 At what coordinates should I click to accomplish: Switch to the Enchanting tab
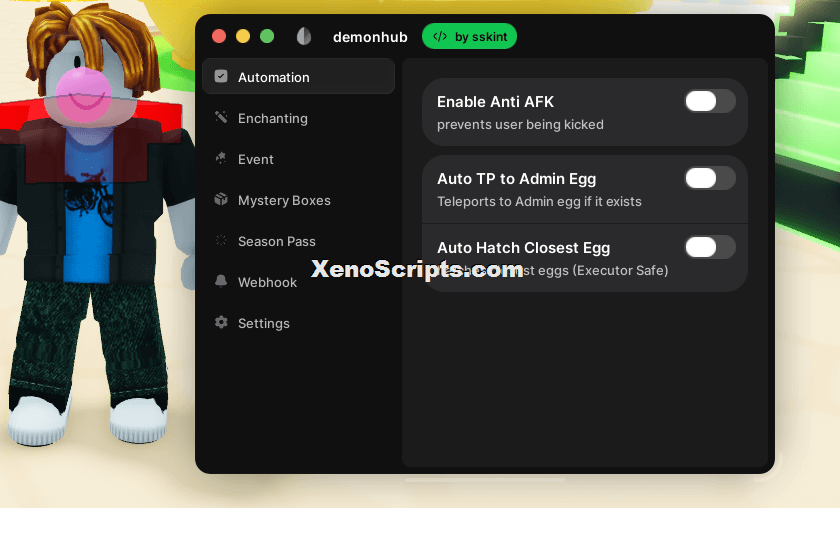pos(298,118)
